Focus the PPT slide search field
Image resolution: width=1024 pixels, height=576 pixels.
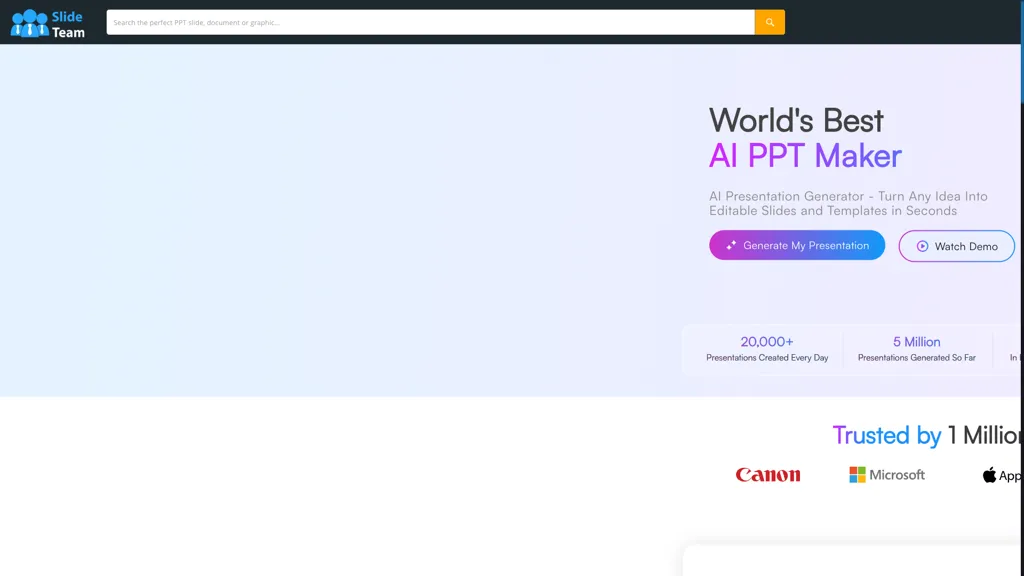click(x=430, y=22)
